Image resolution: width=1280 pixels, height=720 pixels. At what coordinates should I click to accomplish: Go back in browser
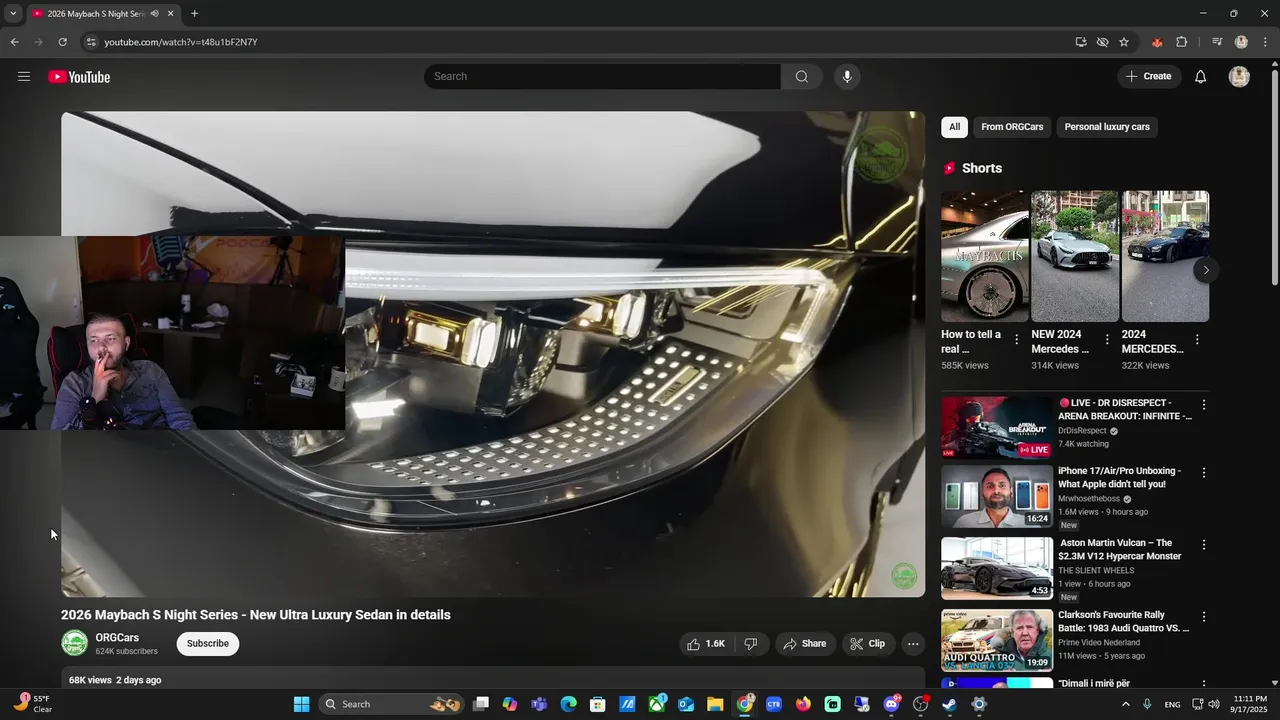[x=14, y=42]
